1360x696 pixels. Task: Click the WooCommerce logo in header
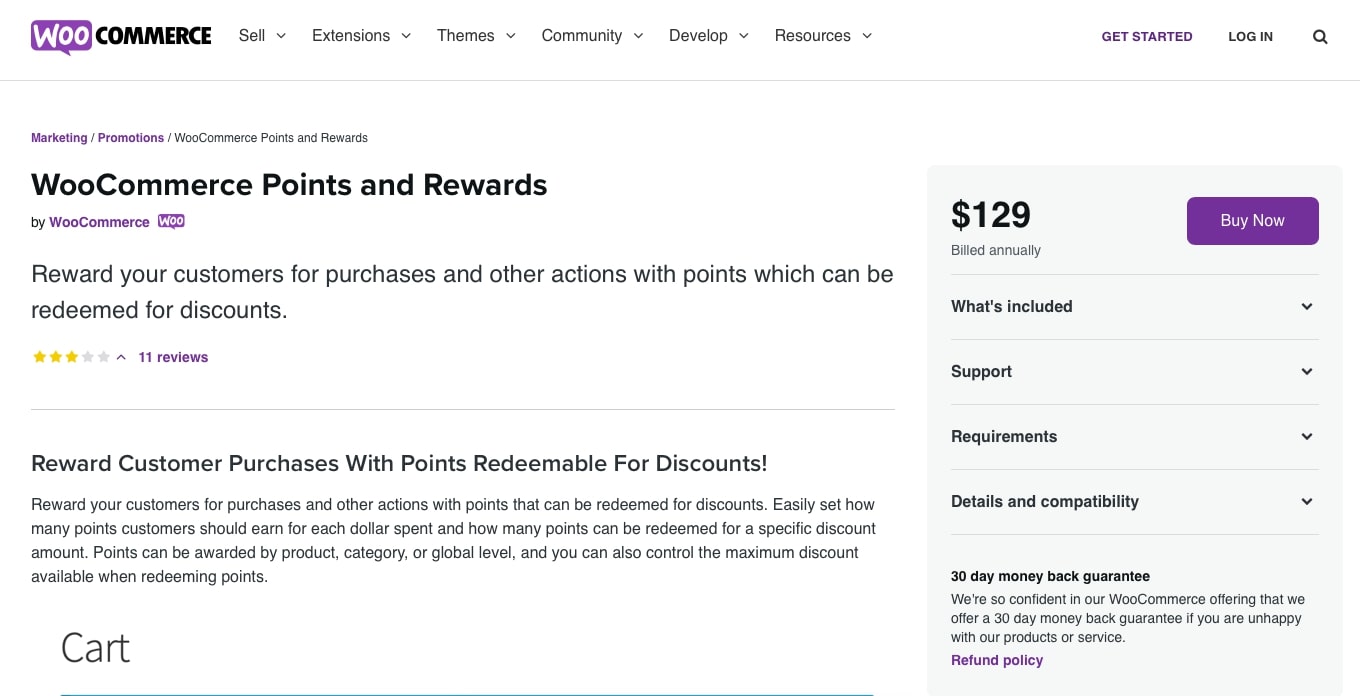[x=121, y=36]
